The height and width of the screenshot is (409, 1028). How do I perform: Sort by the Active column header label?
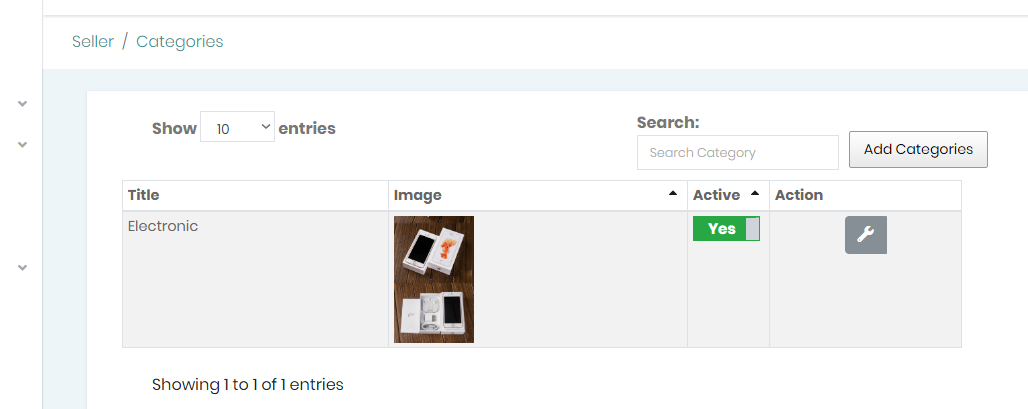coord(717,195)
